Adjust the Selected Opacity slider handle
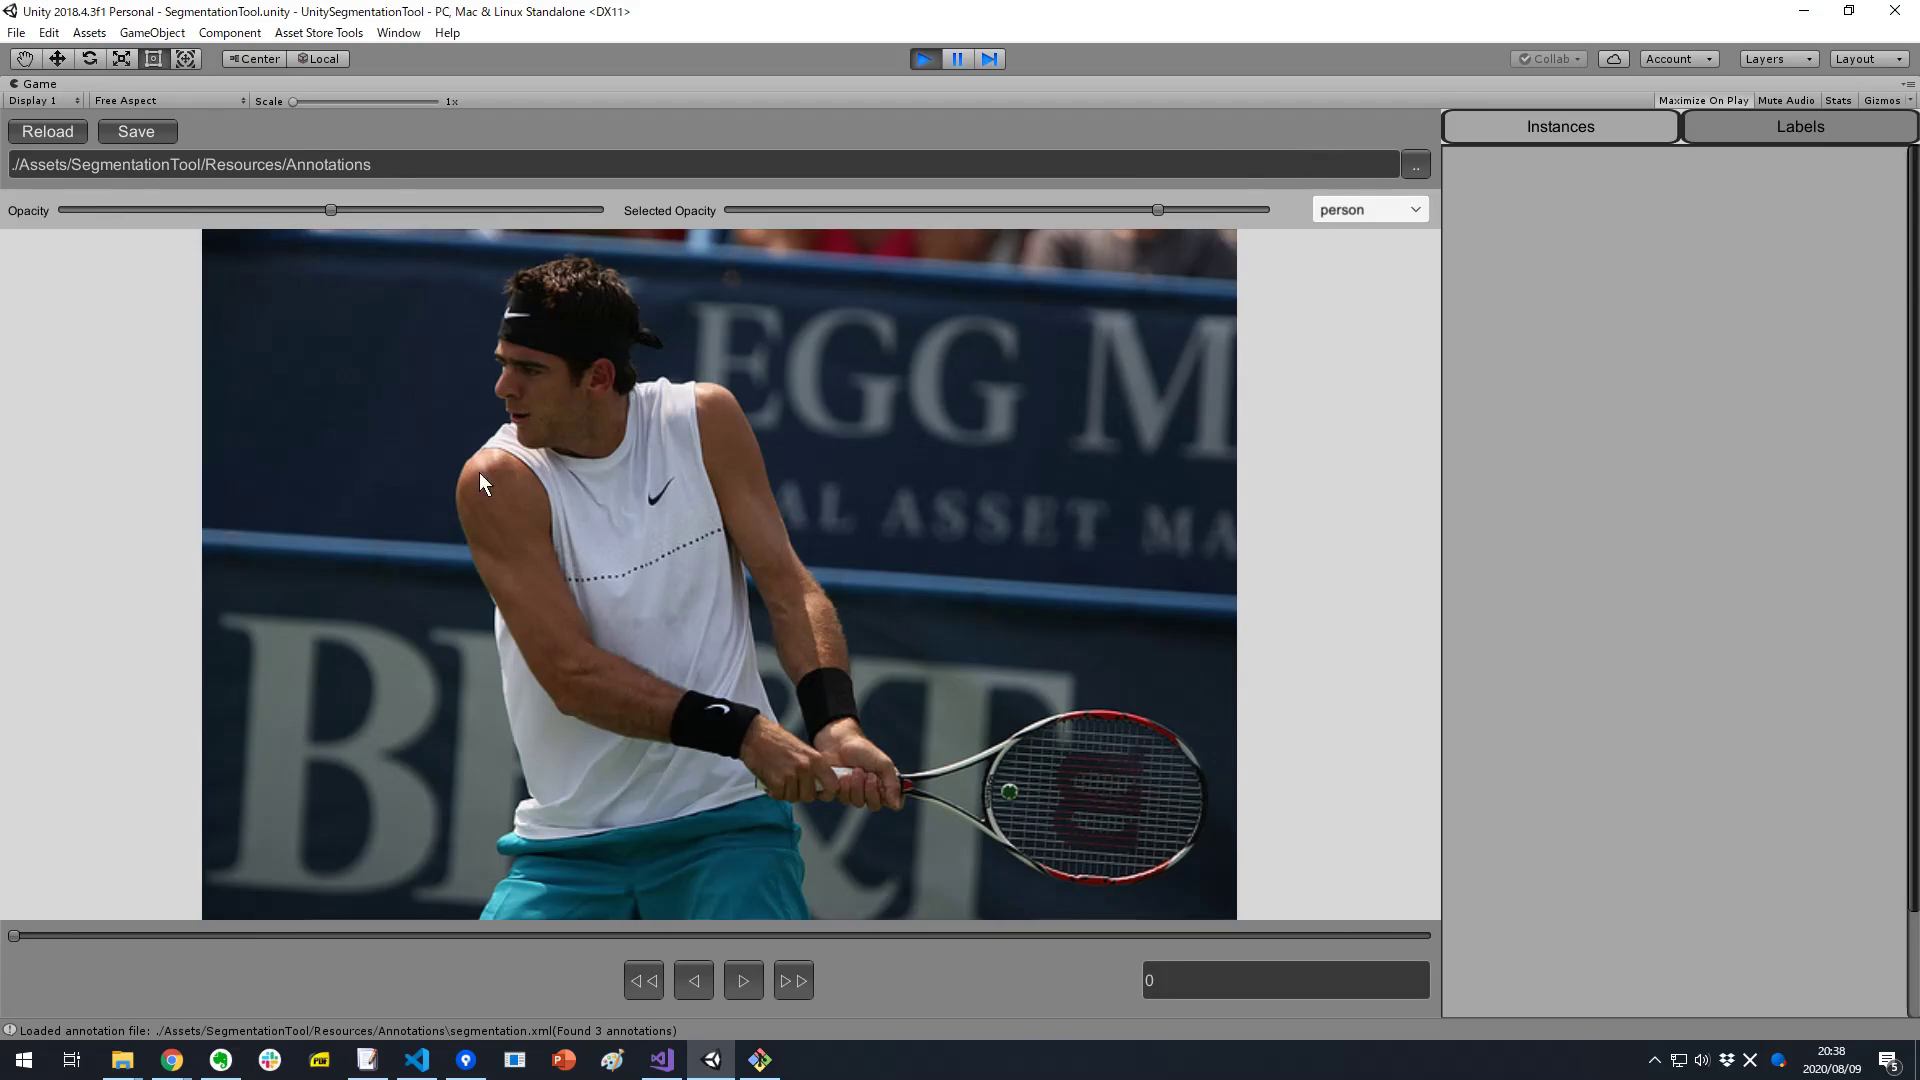 (1158, 210)
